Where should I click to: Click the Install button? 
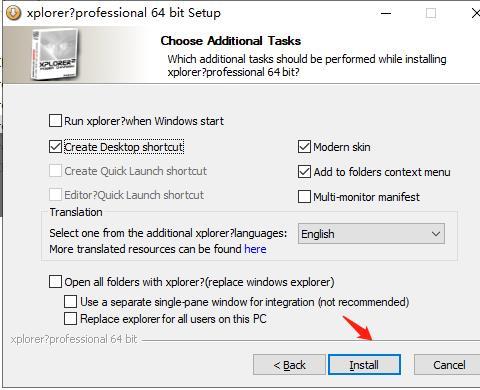[364, 365]
